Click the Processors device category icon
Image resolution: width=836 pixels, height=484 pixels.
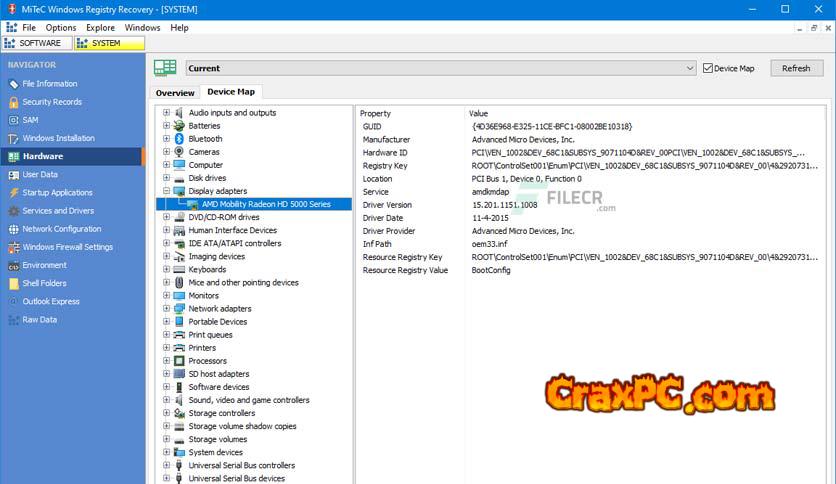(x=179, y=361)
